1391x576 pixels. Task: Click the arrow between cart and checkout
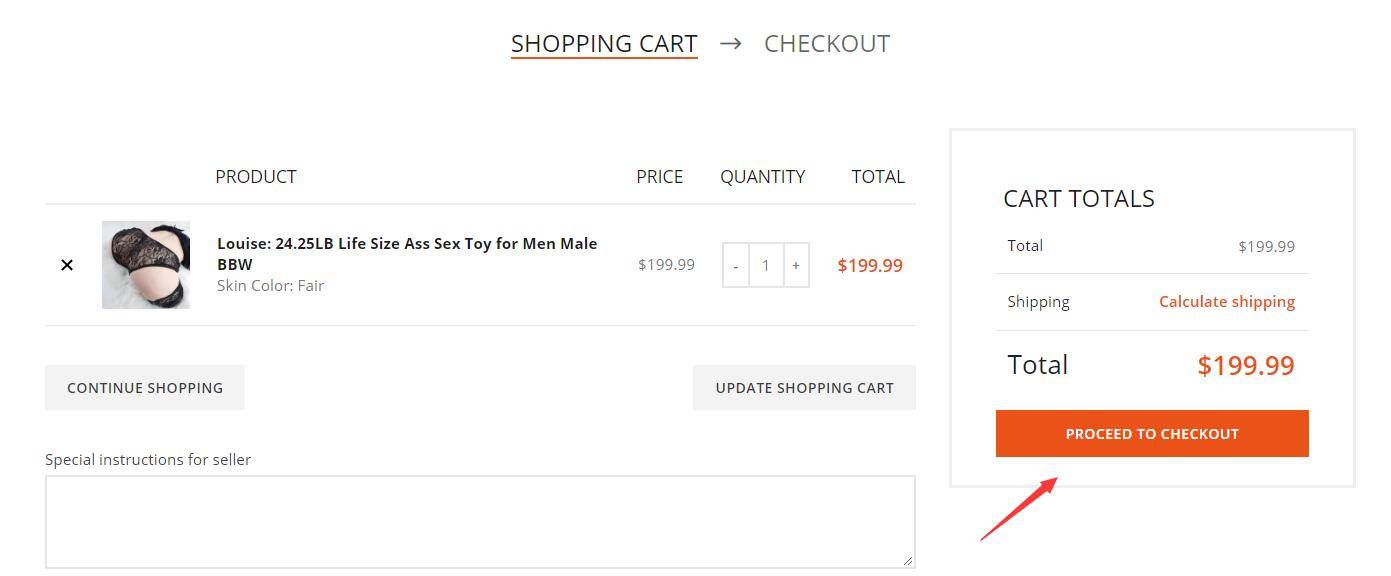click(730, 43)
